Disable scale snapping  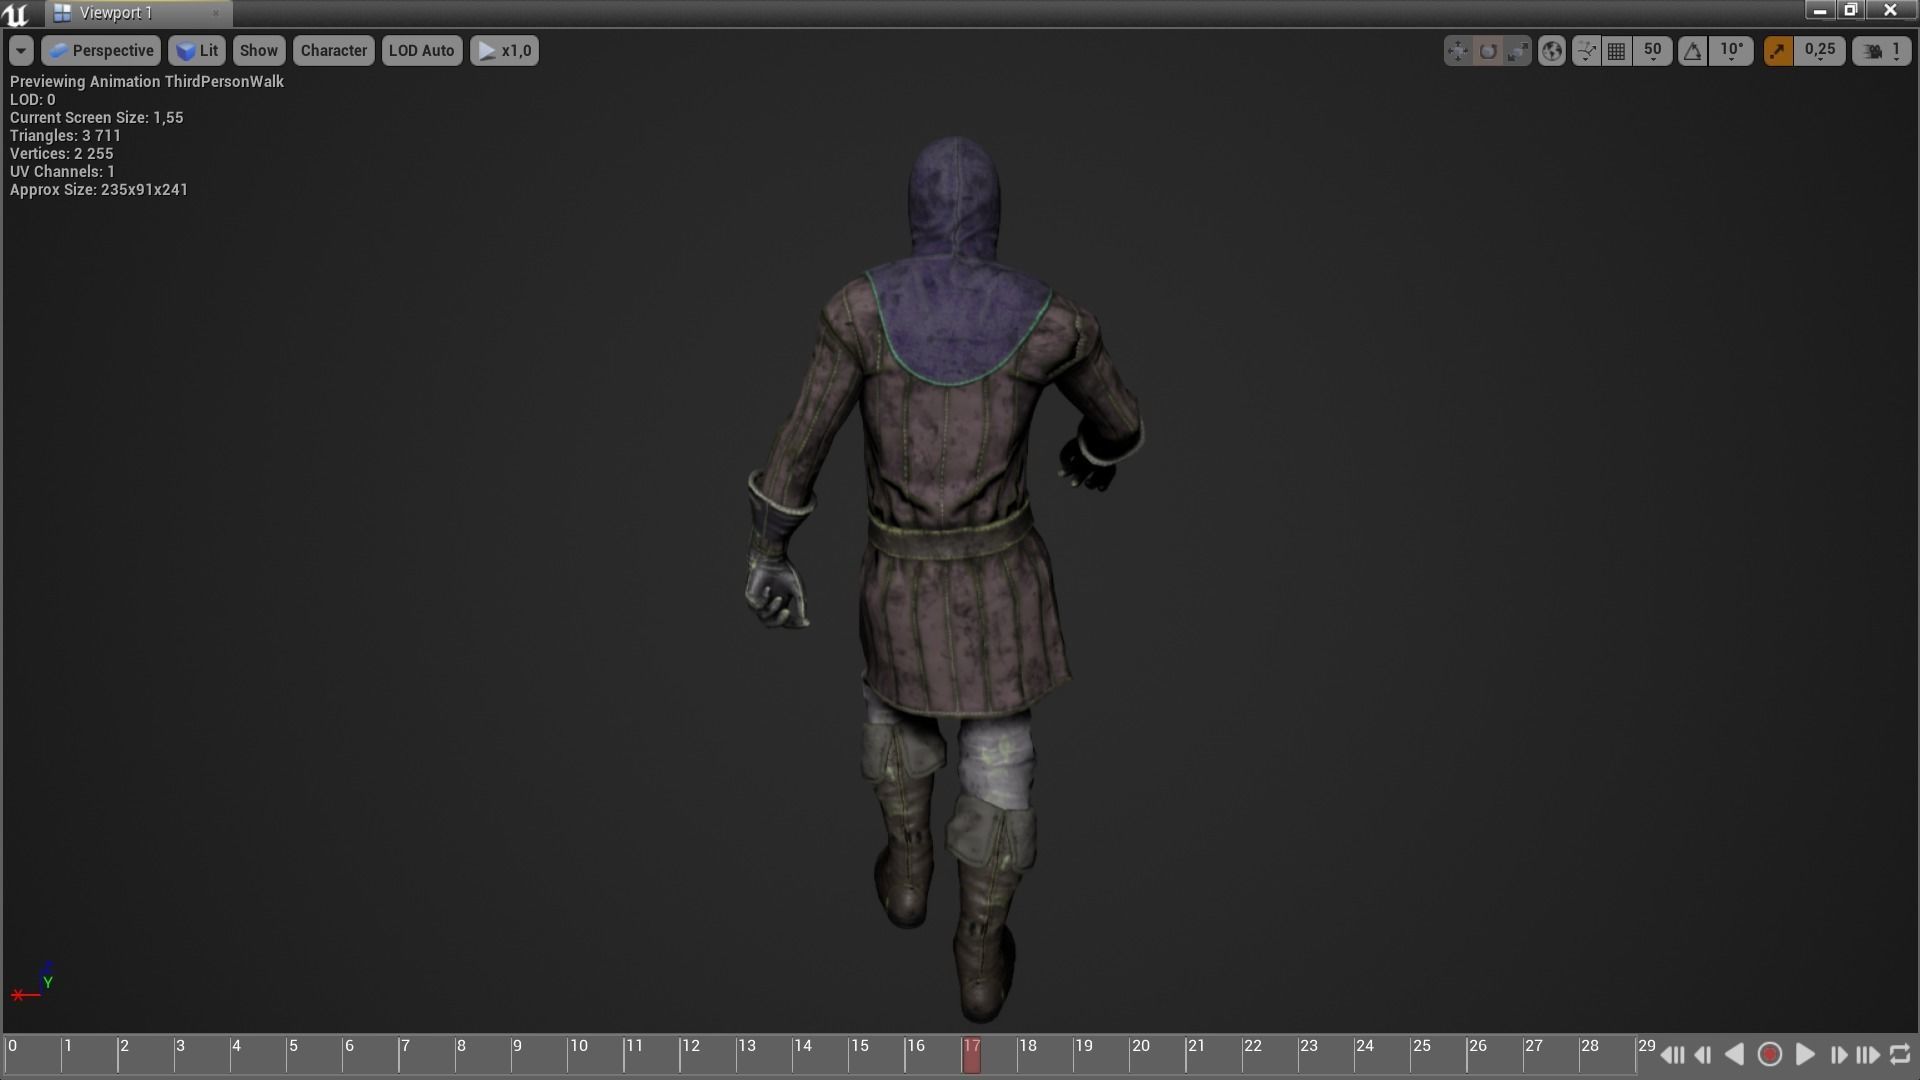tap(1778, 51)
